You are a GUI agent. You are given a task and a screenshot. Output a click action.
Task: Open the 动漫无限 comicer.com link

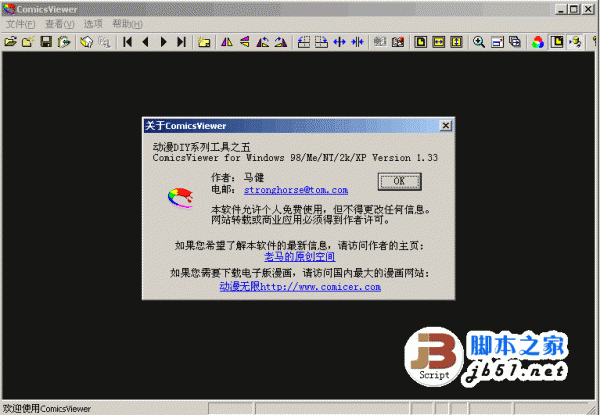tap(300, 286)
